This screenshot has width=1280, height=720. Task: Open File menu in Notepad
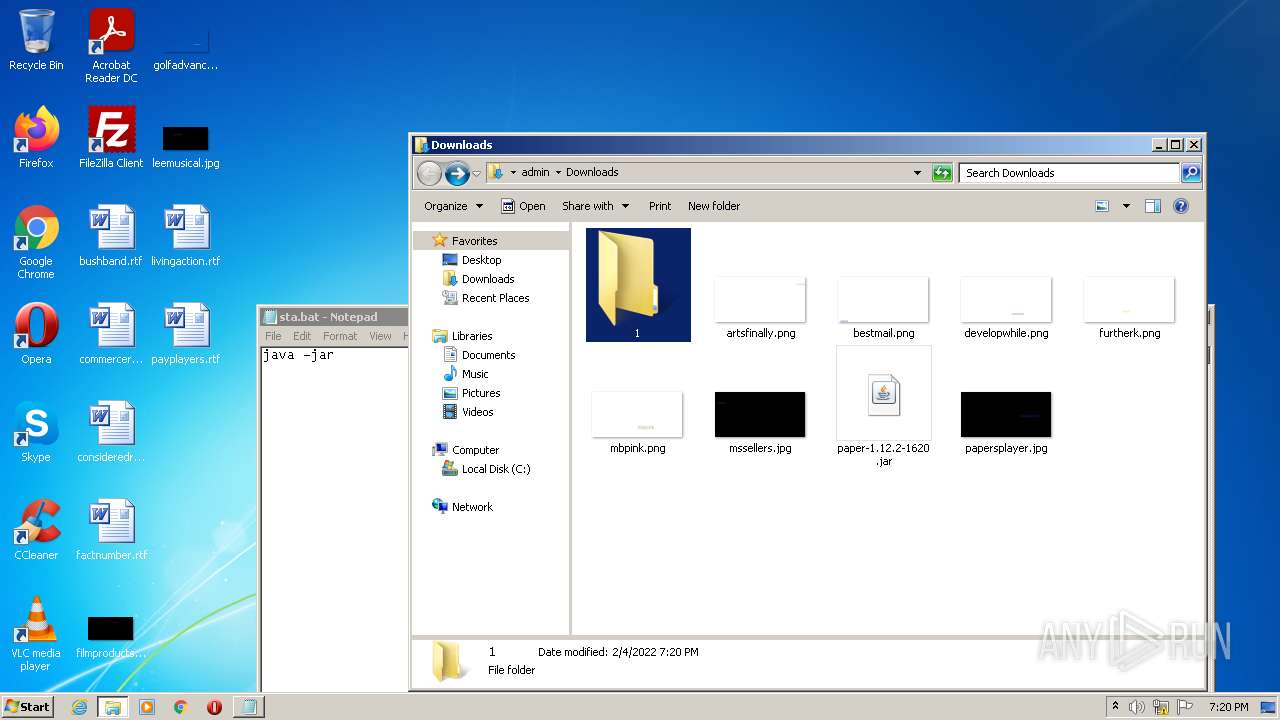(273, 336)
